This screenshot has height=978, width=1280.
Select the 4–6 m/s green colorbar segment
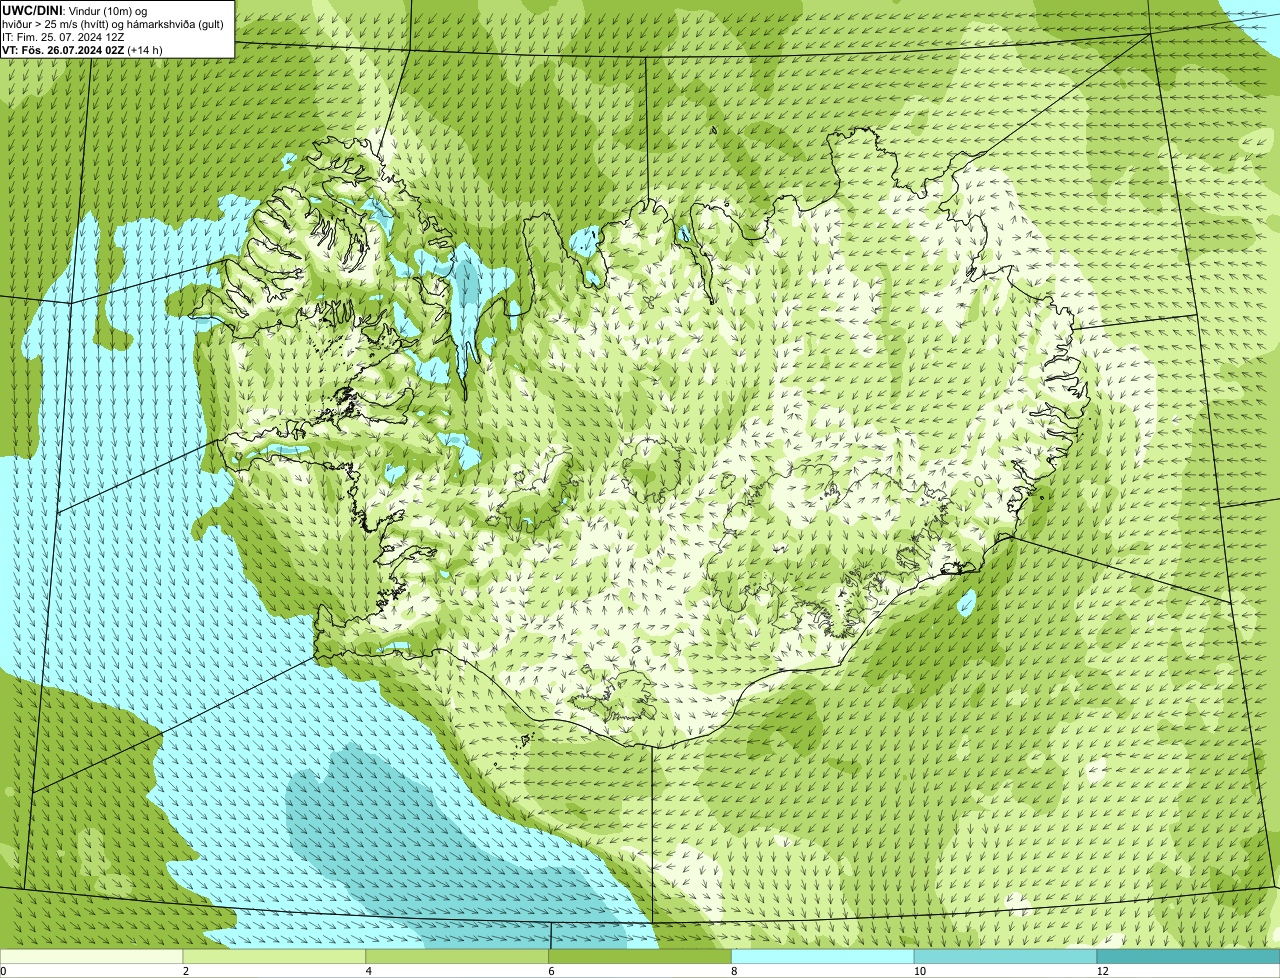click(458, 956)
